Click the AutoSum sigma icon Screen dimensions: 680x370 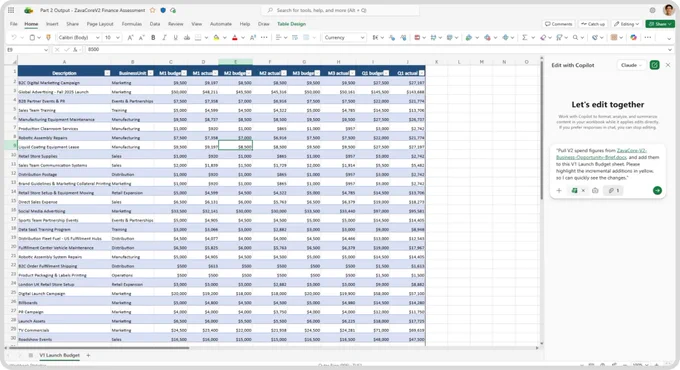[x=524, y=38]
